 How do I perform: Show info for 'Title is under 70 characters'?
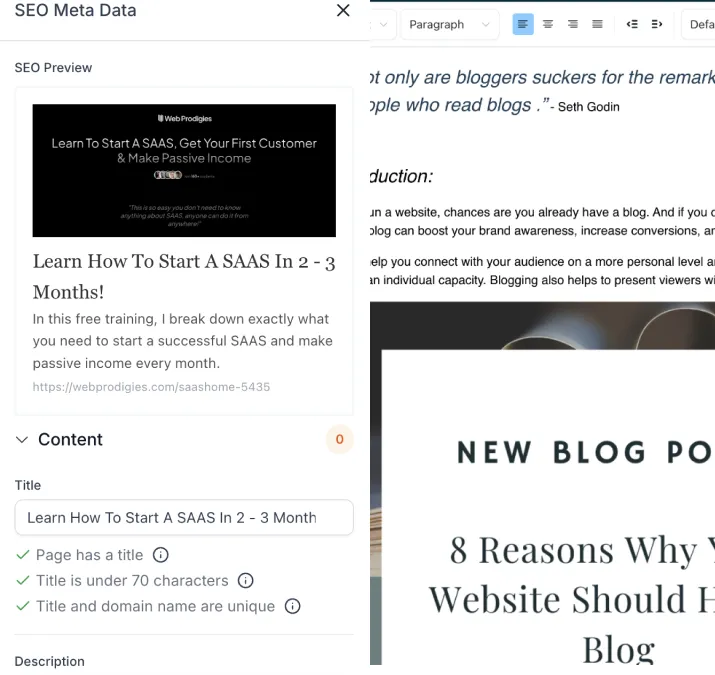click(x=245, y=580)
